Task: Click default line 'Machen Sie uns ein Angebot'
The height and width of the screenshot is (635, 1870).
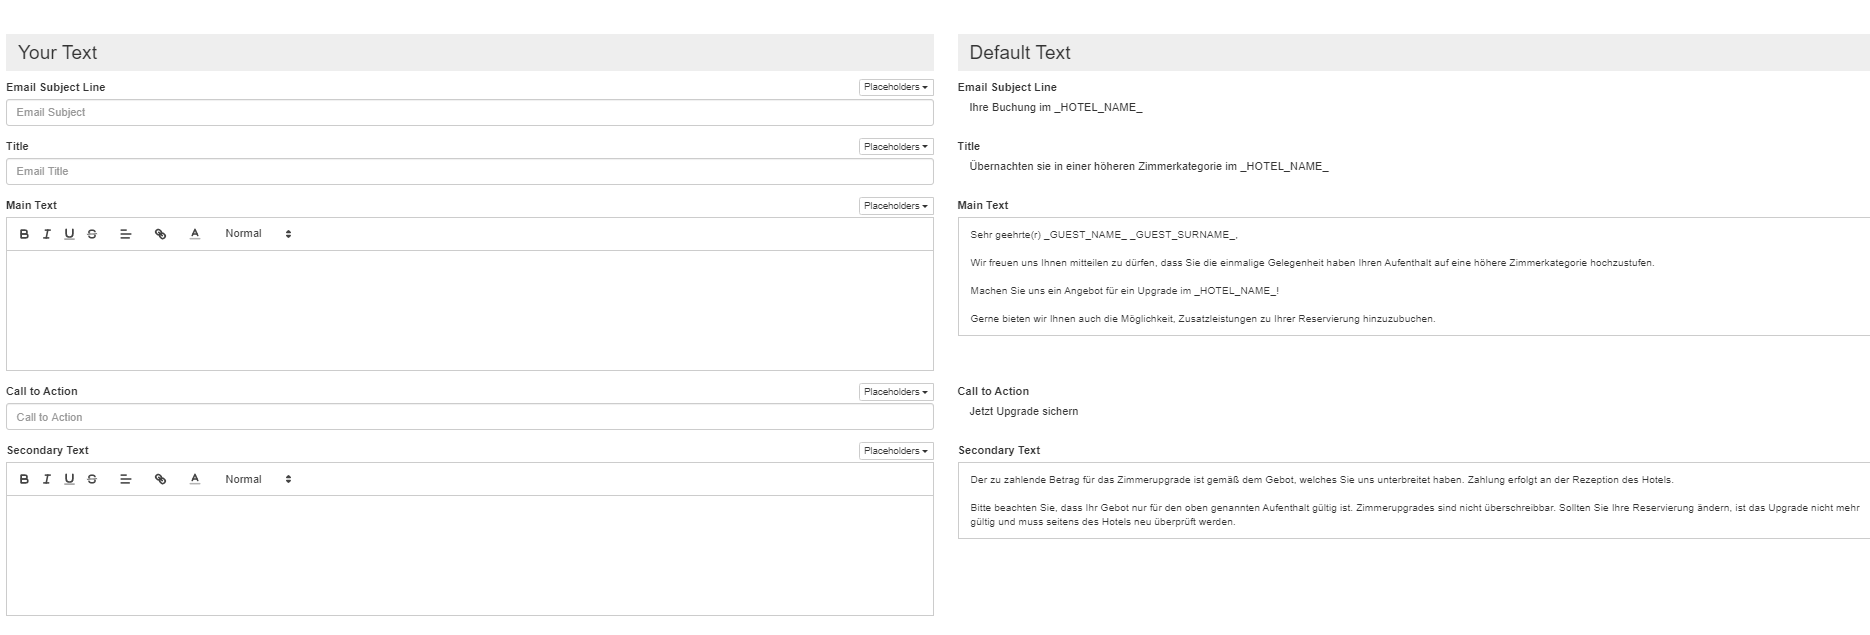Action: pos(1124,291)
